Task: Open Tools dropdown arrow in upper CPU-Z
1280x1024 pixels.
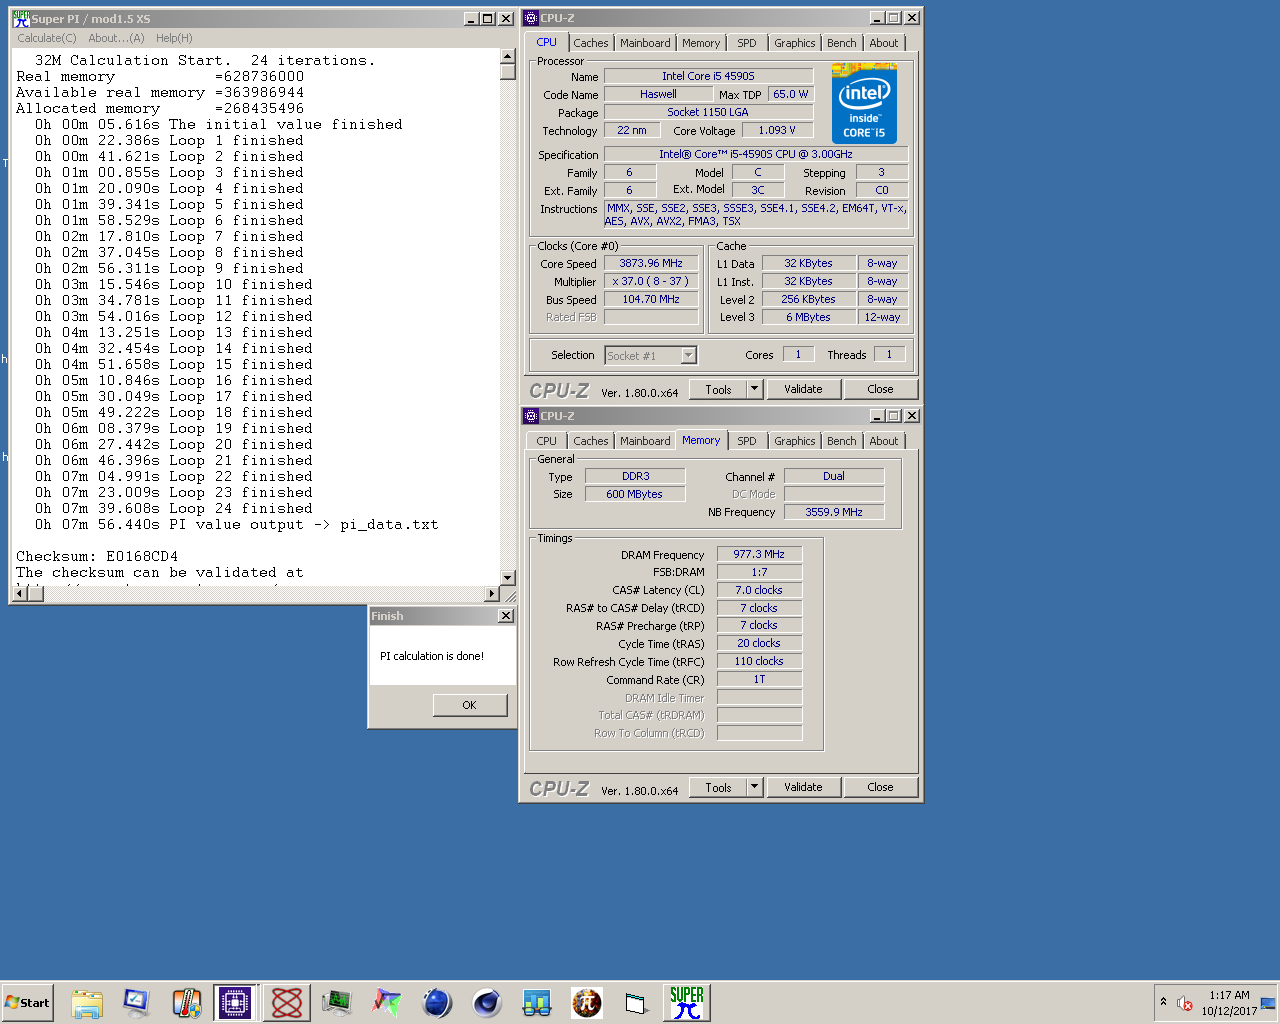Action: tap(755, 389)
